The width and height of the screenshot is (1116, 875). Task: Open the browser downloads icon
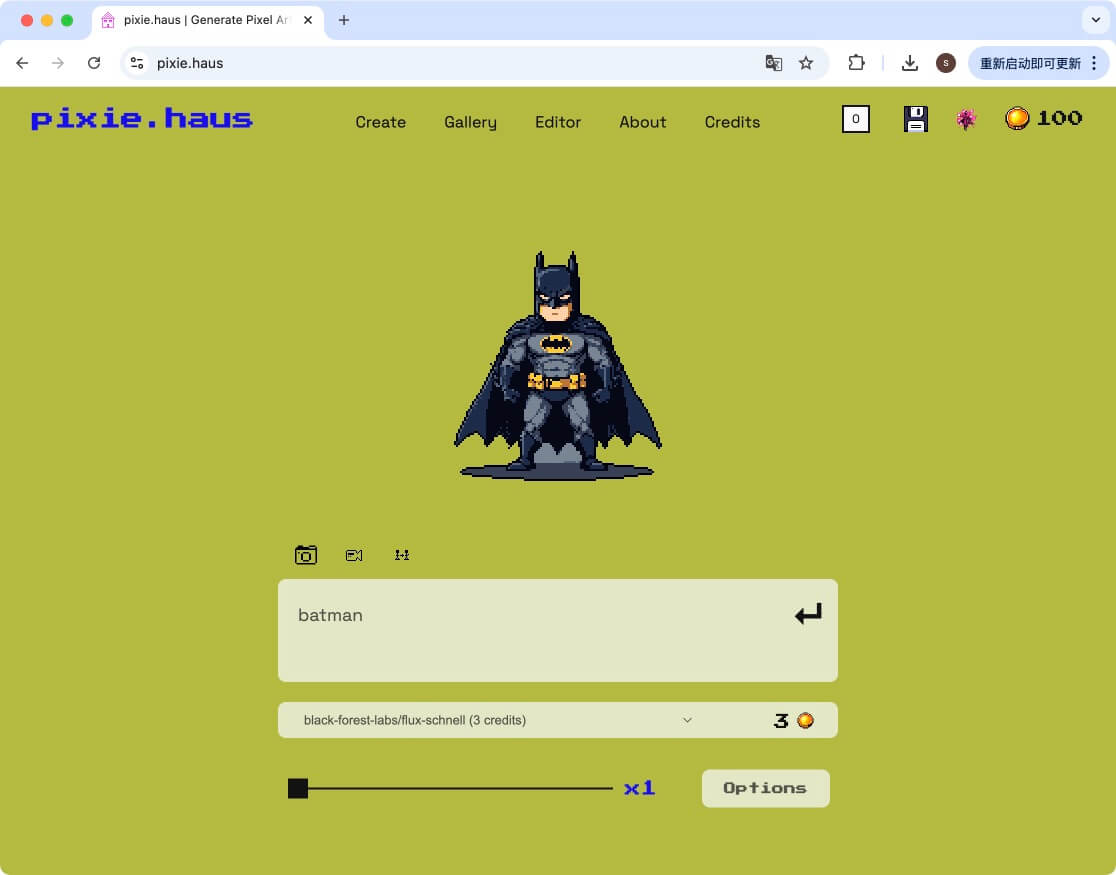[x=909, y=63]
